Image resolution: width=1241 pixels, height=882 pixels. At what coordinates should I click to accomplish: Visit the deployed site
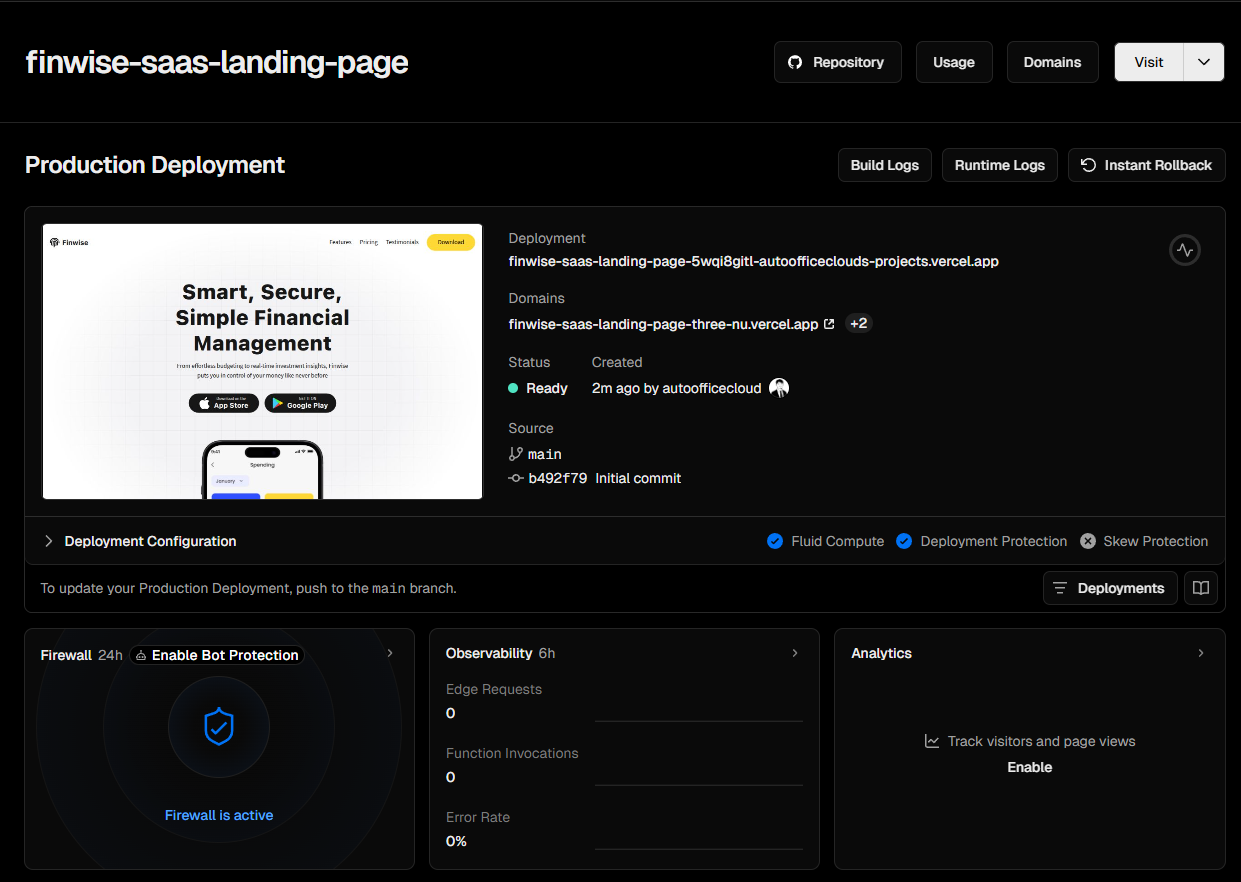pyautogui.click(x=1149, y=62)
